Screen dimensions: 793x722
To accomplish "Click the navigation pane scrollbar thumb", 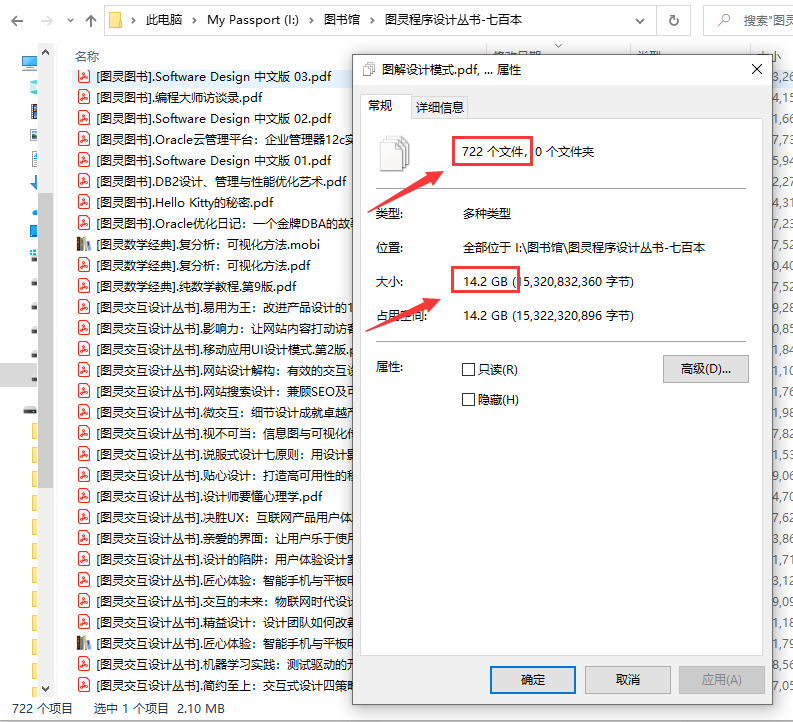I will pos(46,340).
